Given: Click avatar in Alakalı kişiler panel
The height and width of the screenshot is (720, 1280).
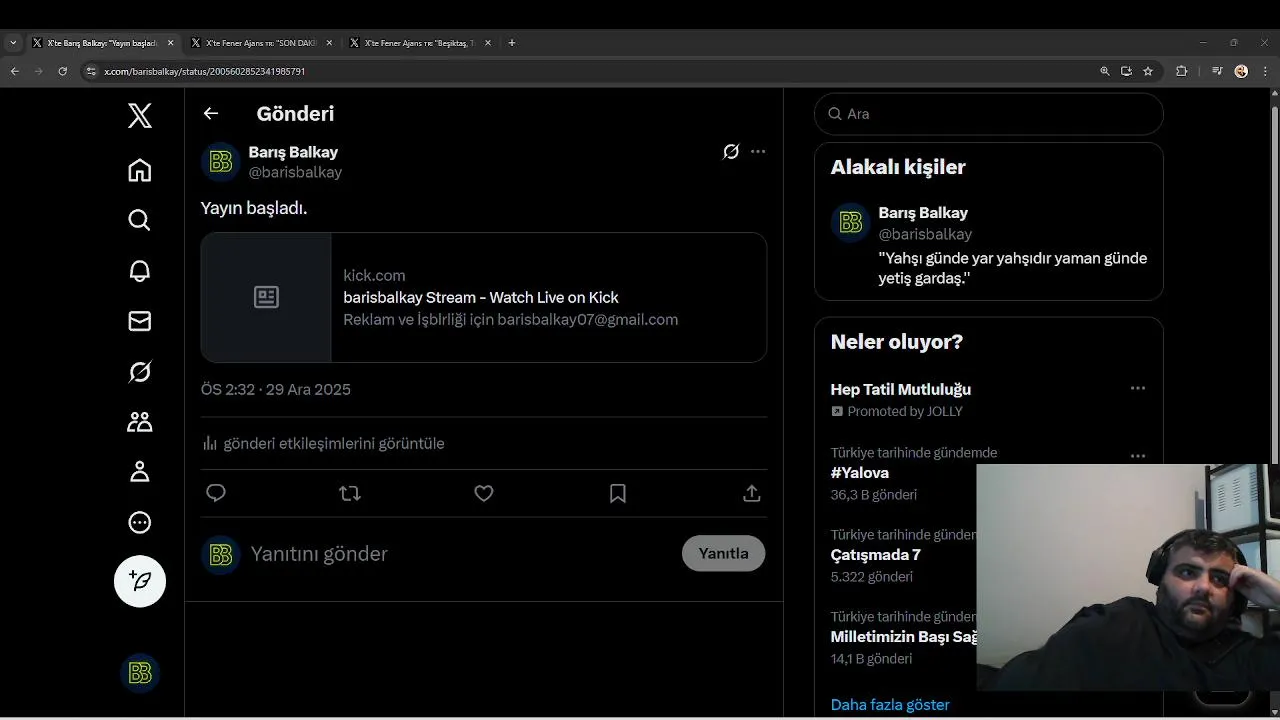Looking at the screenshot, I should point(851,223).
